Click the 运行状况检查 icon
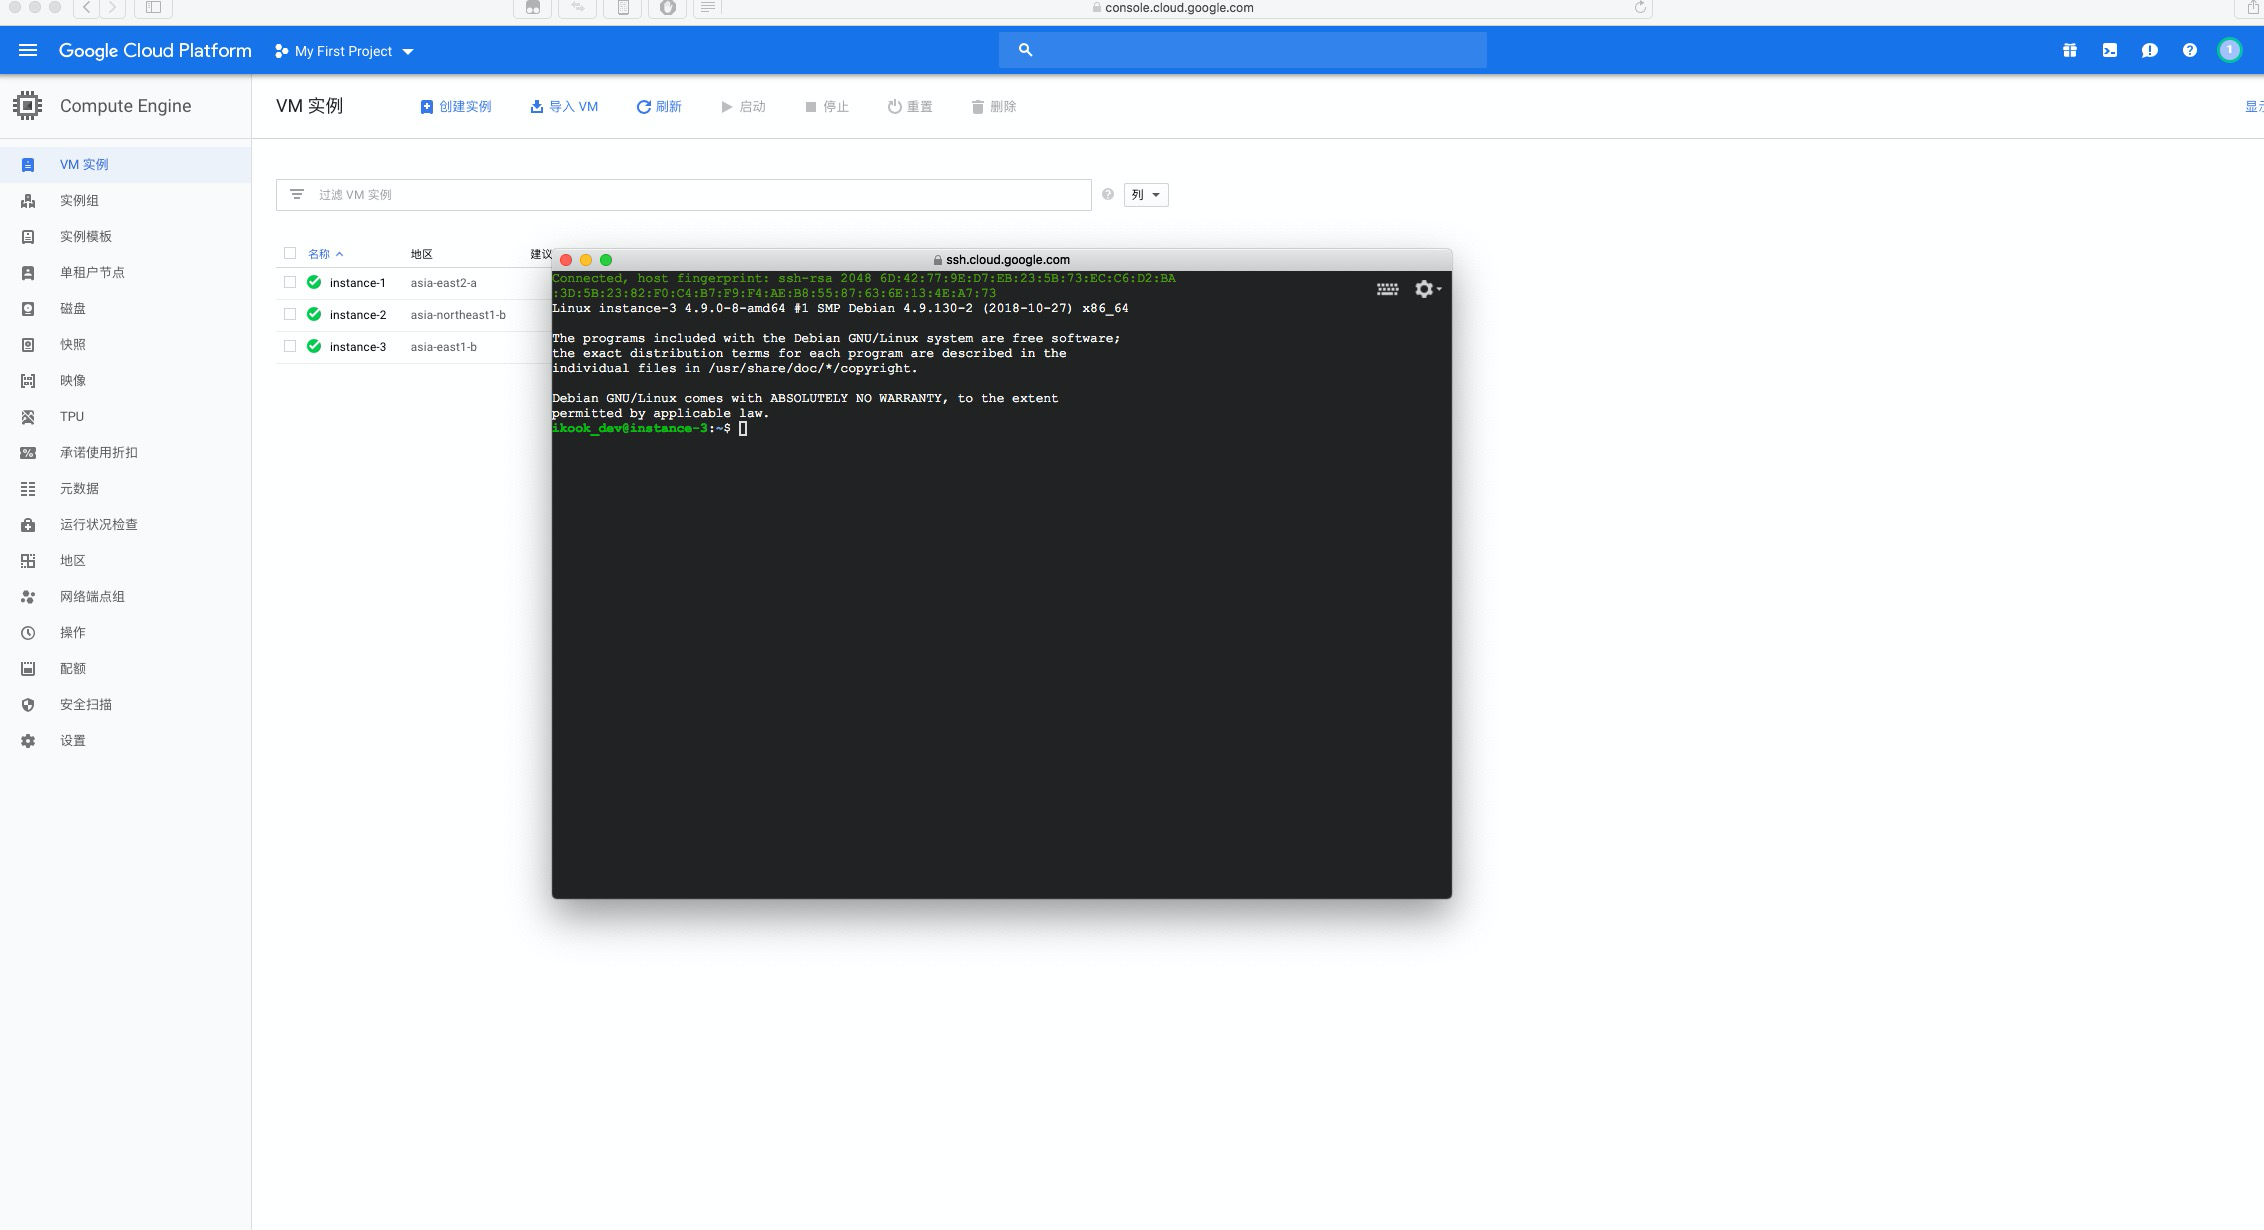The width and height of the screenshot is (2264, 1230). pyautogui.click(x=28, y=525)
